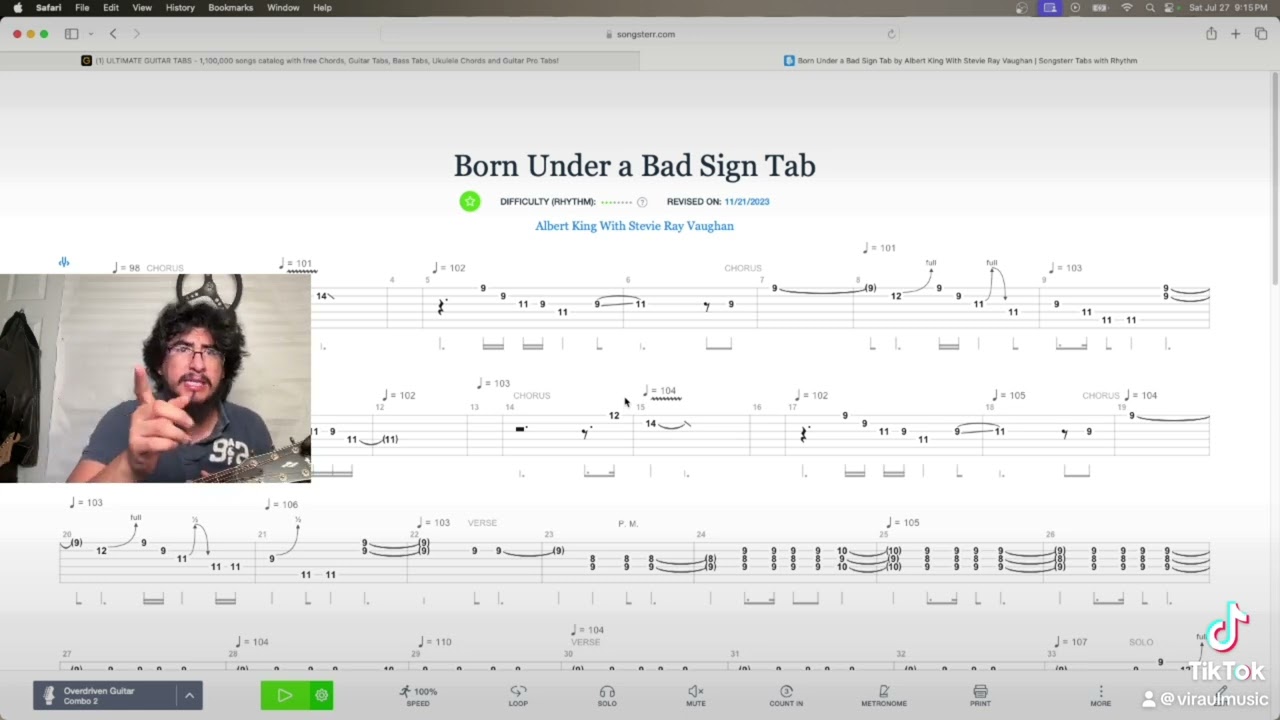Open the date and time Sat Jul 27

[x=1229, y=8]
